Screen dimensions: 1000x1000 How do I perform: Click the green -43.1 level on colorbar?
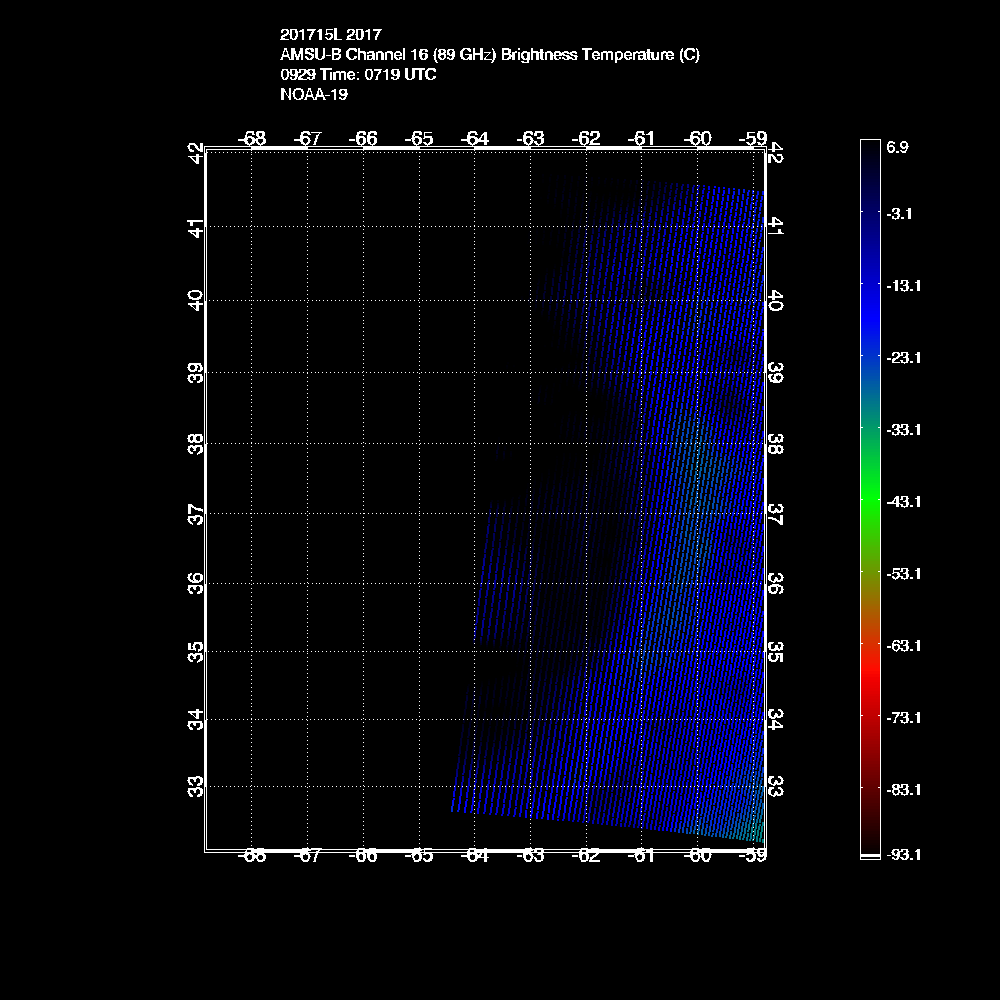click(869, 501)
